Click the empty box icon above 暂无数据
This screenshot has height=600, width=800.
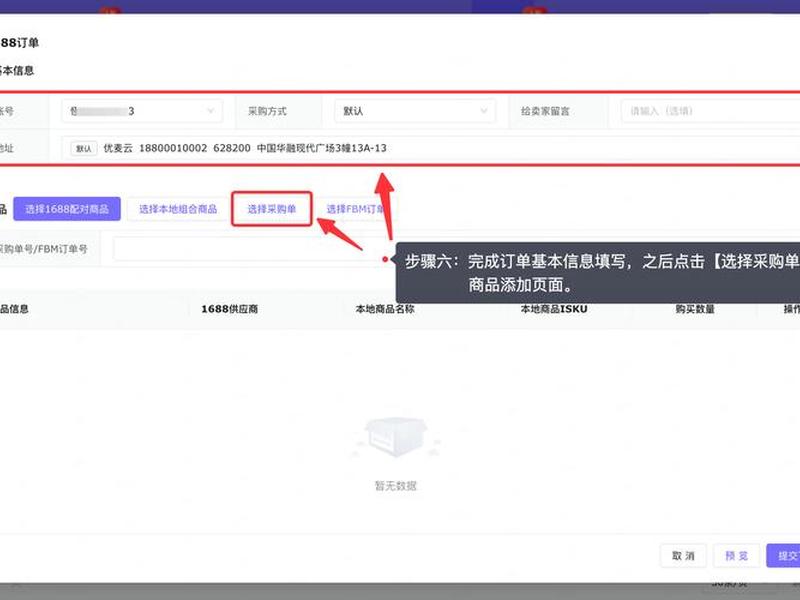click(395, 438)
